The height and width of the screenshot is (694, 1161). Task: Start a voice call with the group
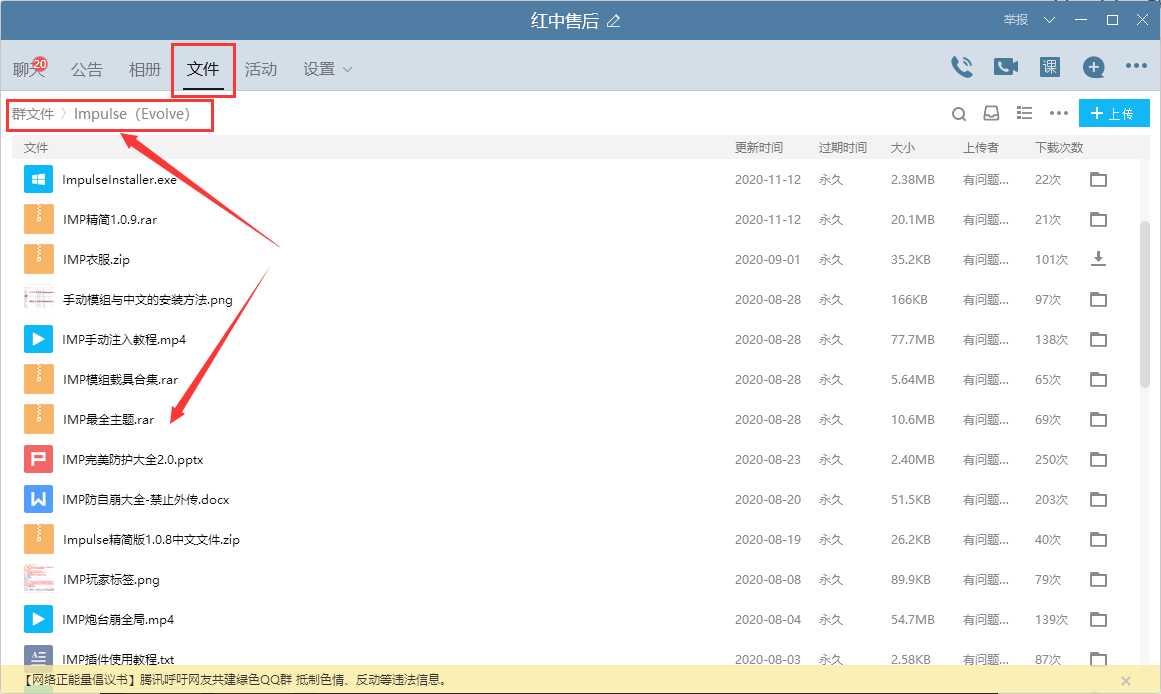coord(962,67)
